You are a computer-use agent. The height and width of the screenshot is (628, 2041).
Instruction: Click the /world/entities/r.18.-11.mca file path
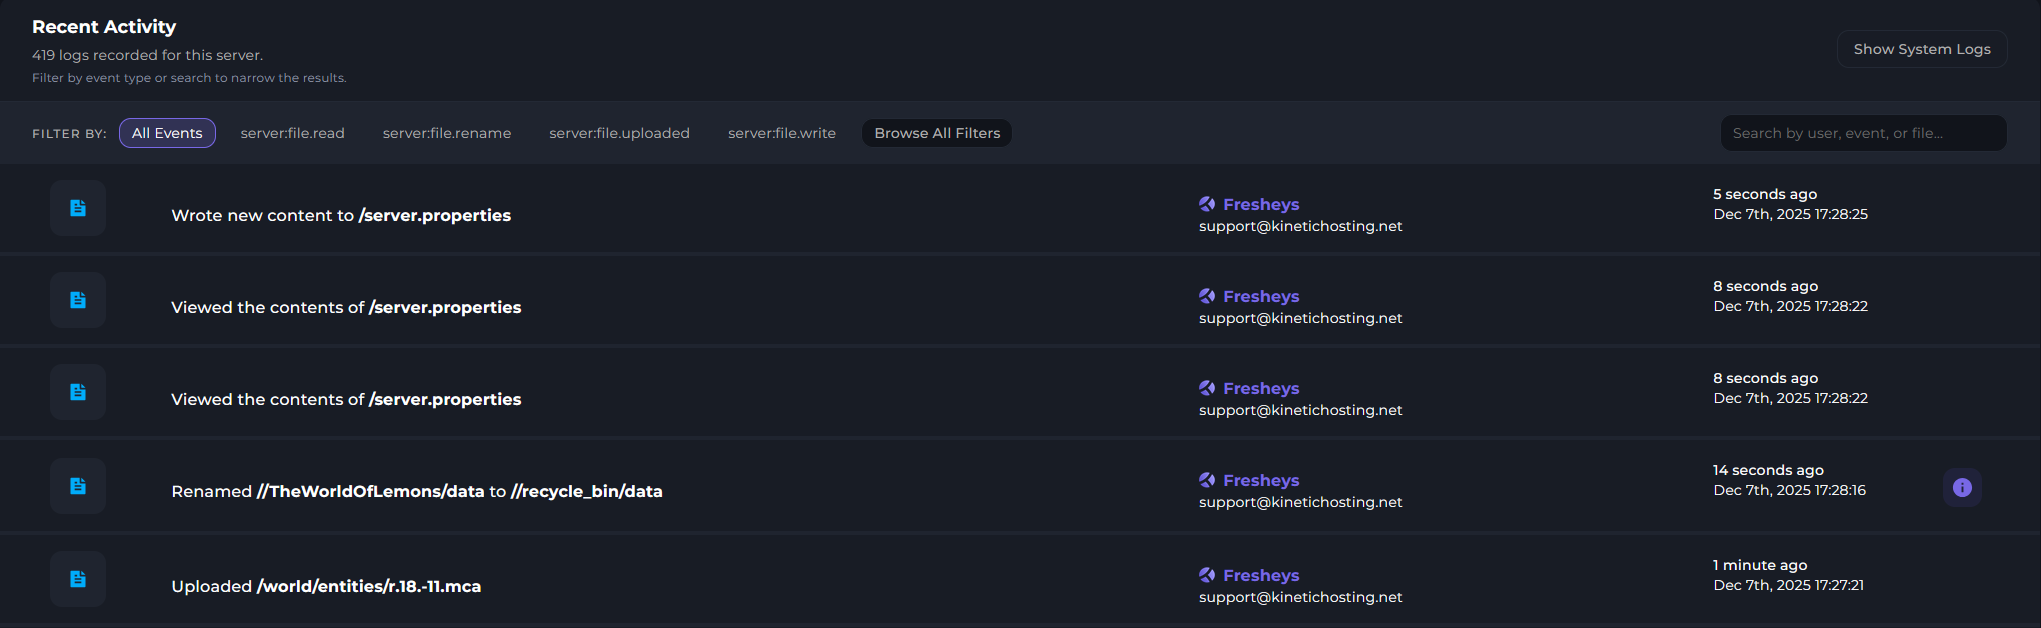(x=369, y=586)
